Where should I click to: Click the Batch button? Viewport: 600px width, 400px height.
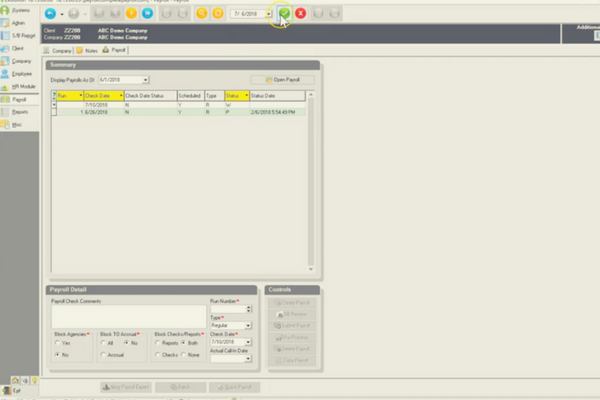coord(181,387)
